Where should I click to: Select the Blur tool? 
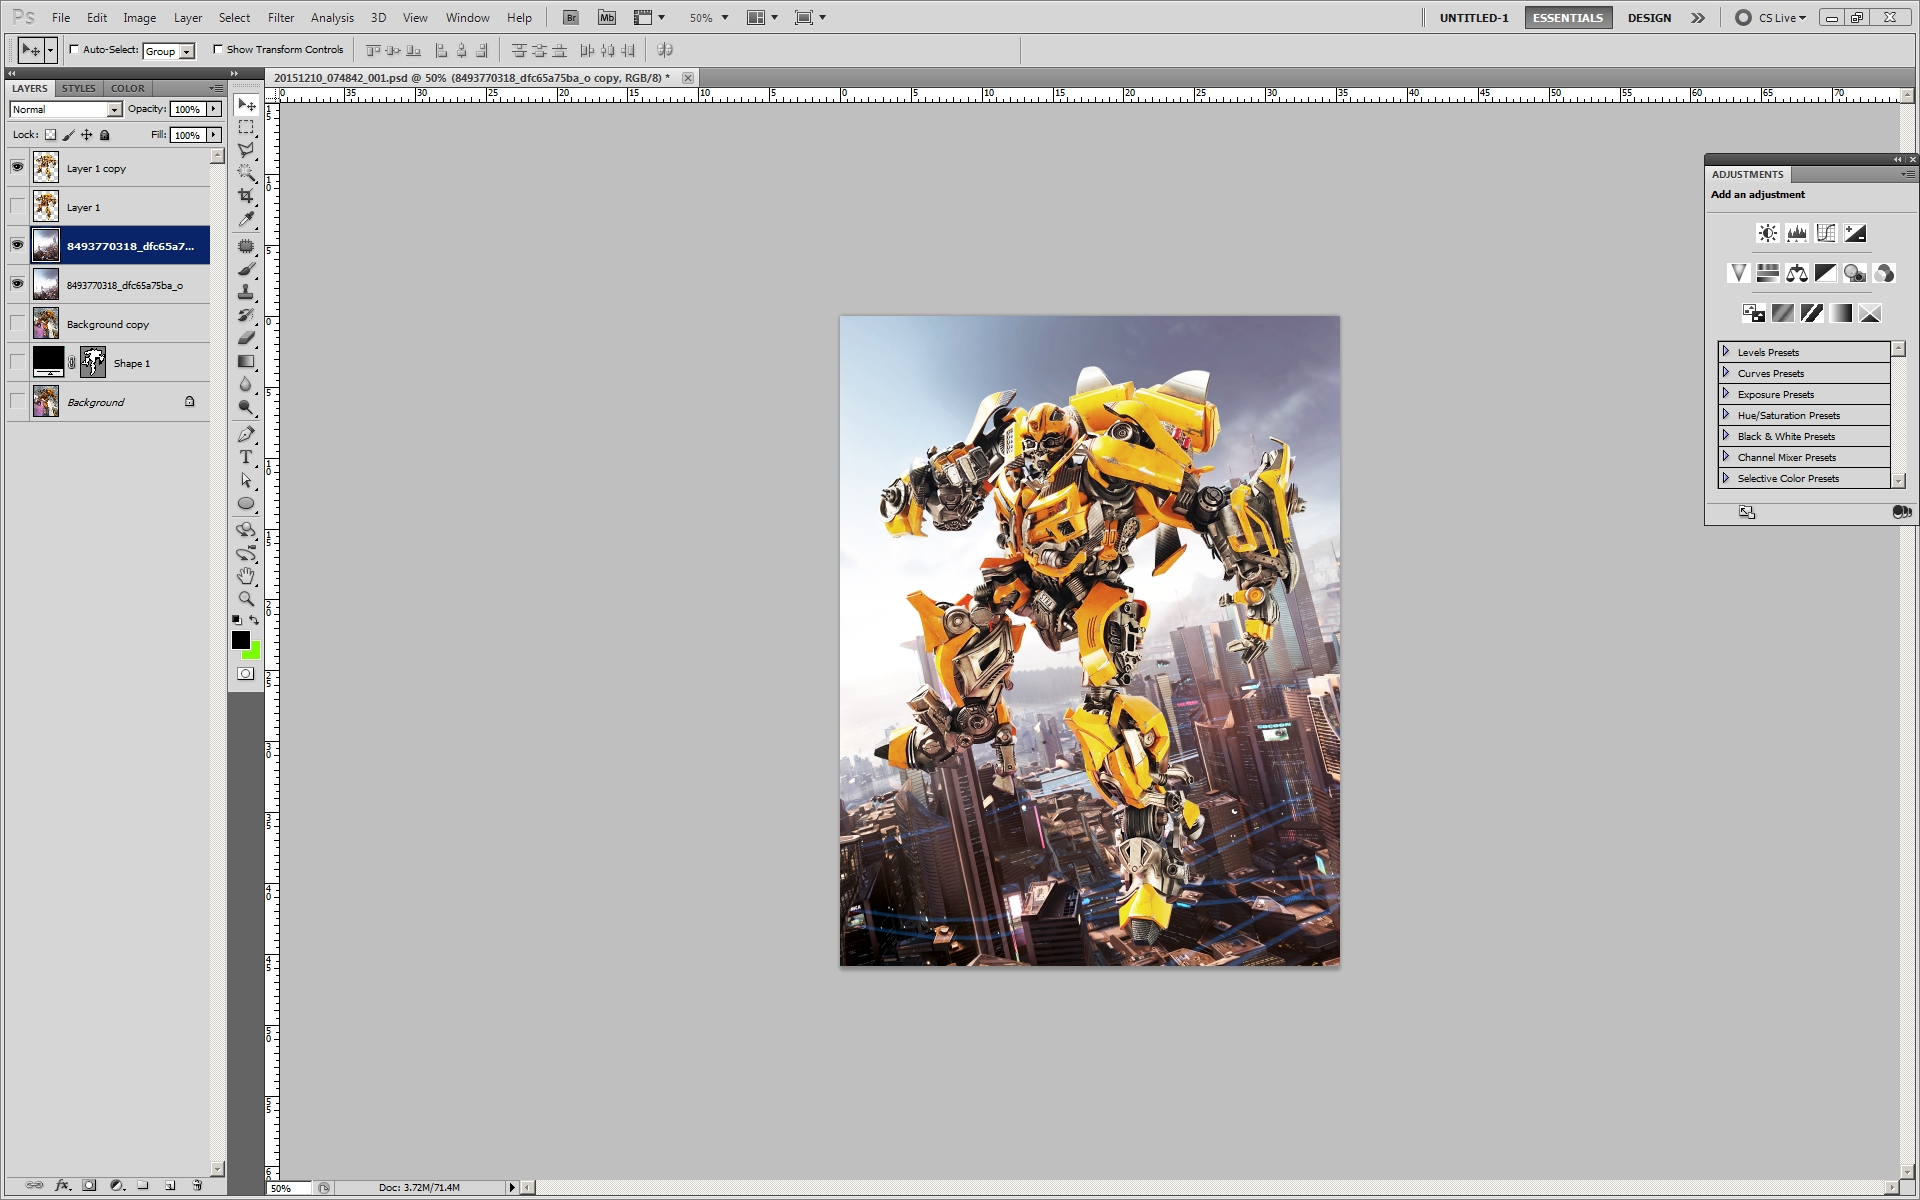click(x=246, y=384)
